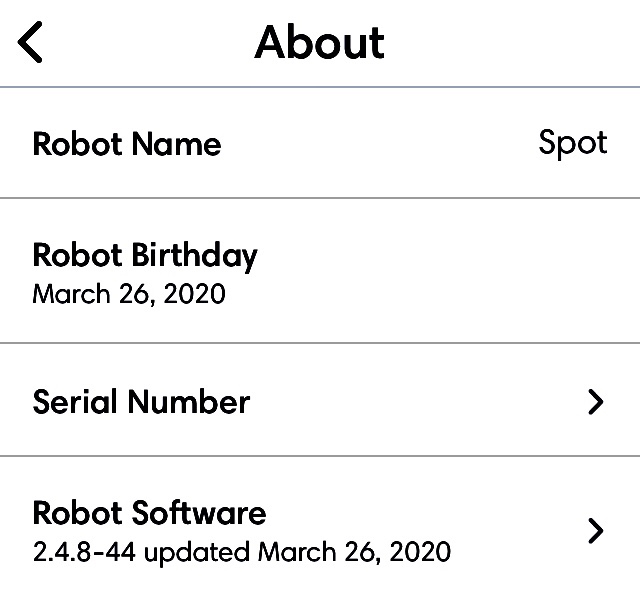
Task: Expand Robot Software using its right chevron
Action: [596, 530]
